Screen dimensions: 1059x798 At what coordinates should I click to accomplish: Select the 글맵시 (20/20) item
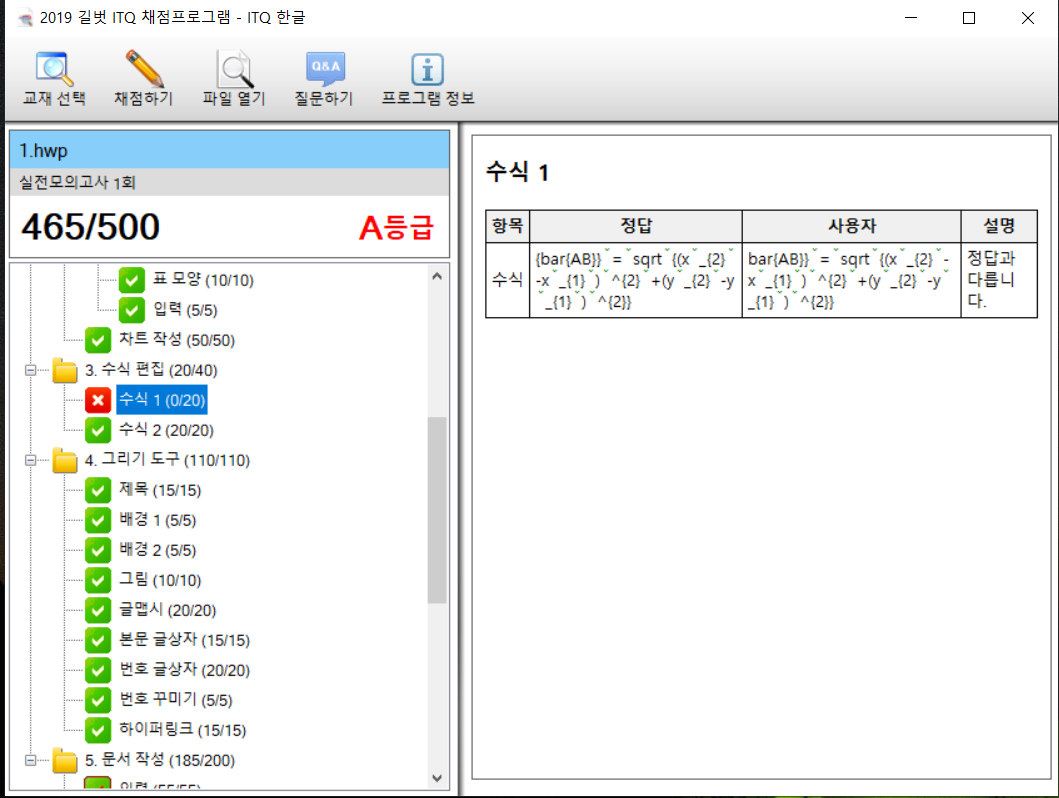[167, 611]
